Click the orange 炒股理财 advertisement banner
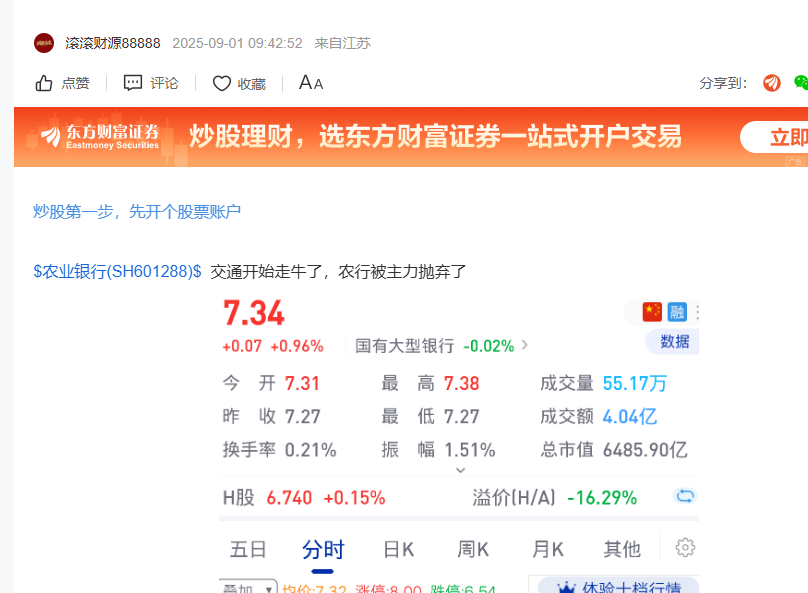 pyautogui.click(x=411, y=137)
